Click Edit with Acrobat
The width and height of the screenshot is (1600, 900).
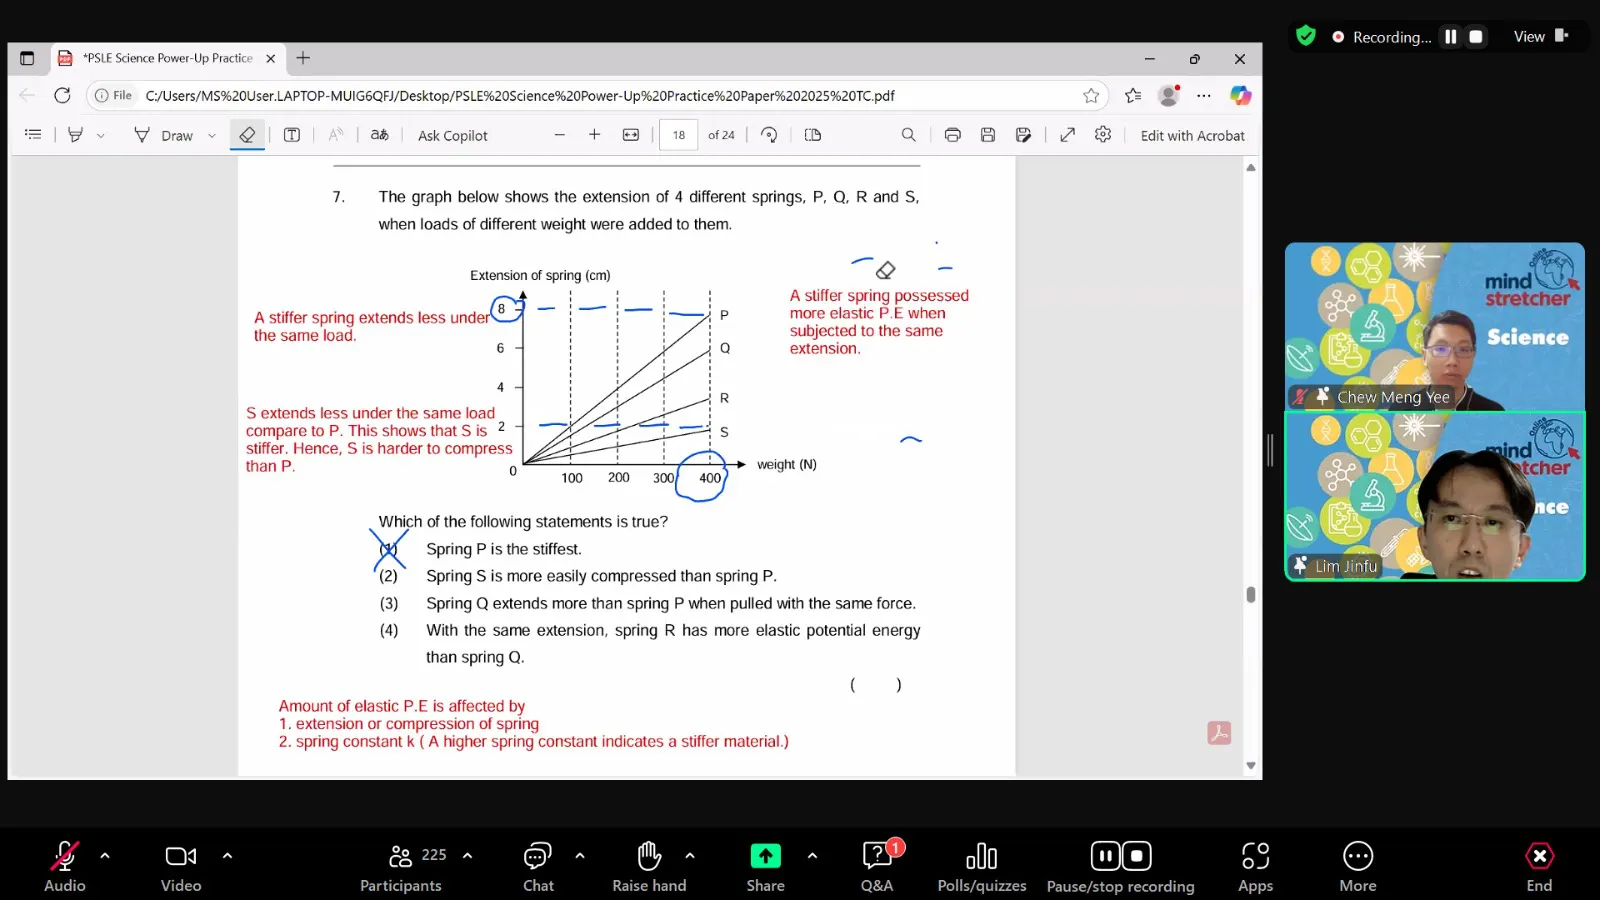tap(1192, 136)
